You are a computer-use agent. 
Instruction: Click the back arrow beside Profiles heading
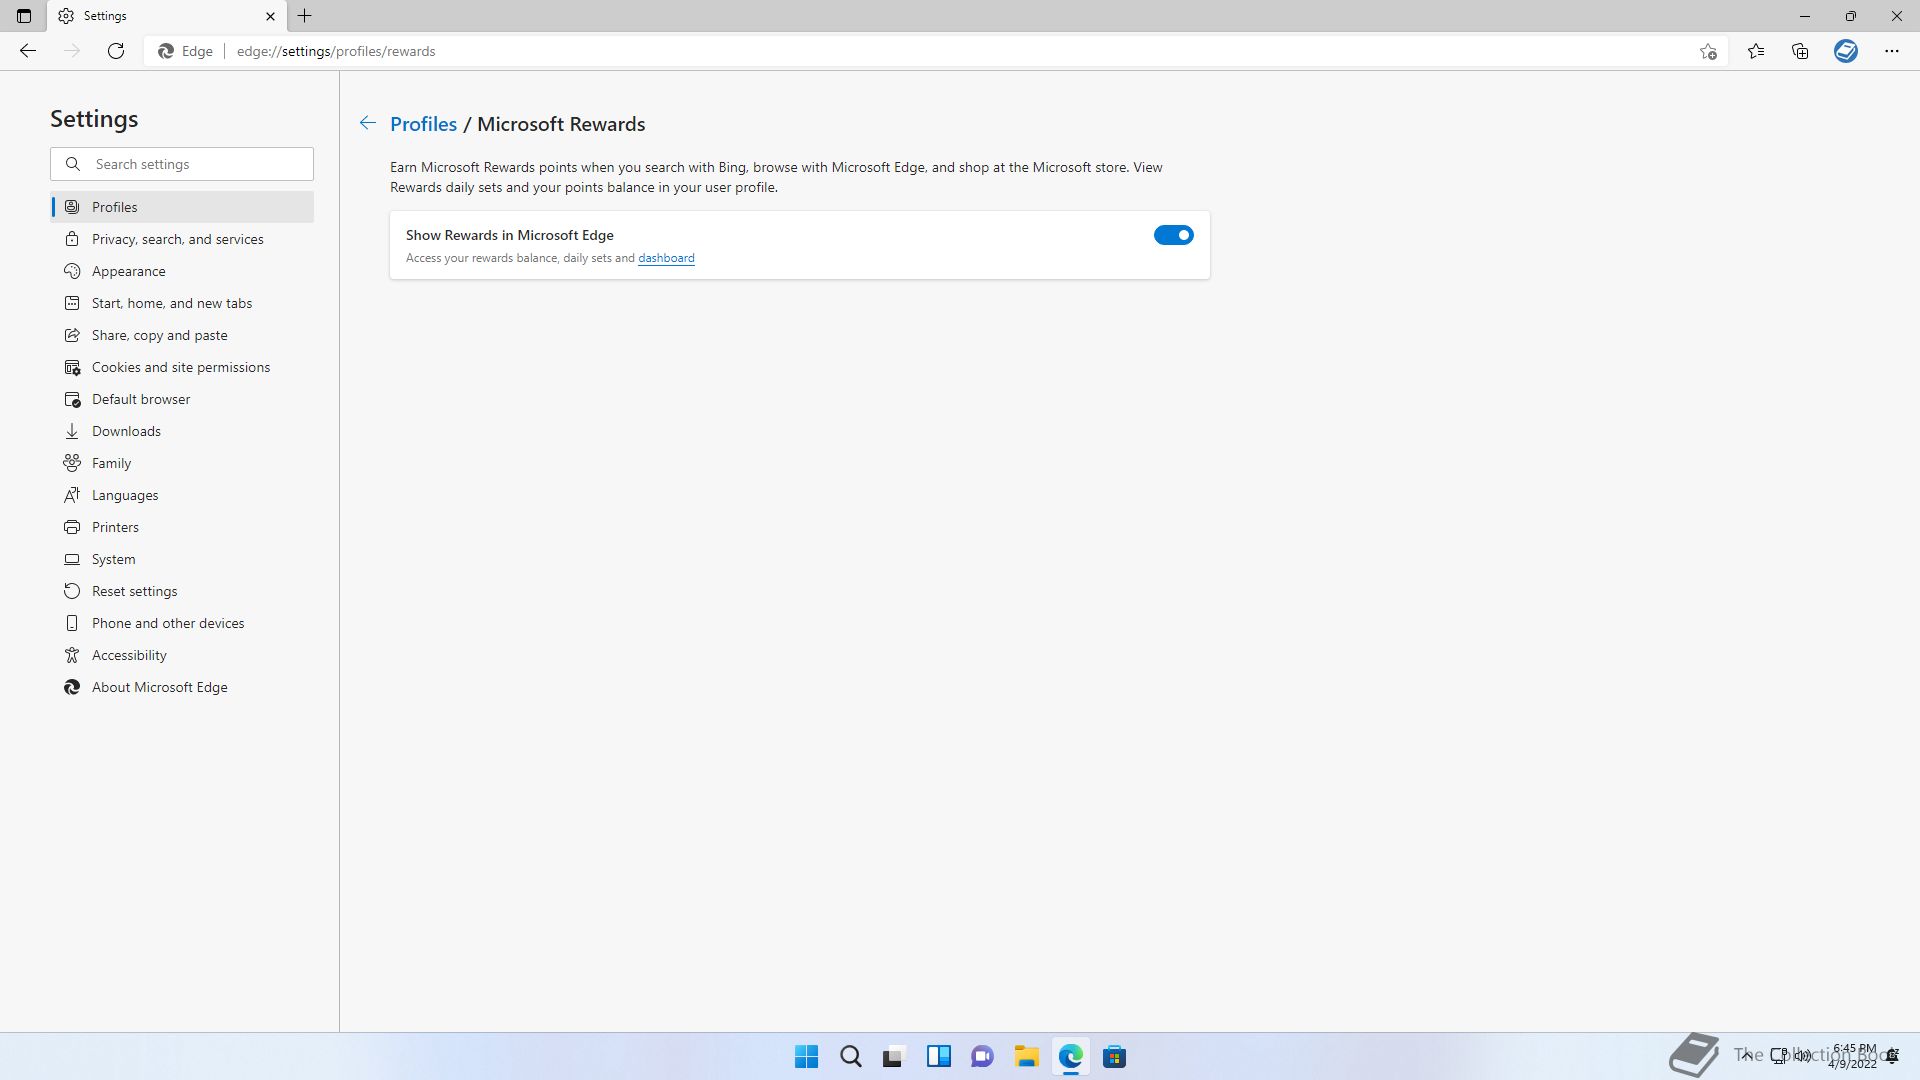click(x=368, y=123)
